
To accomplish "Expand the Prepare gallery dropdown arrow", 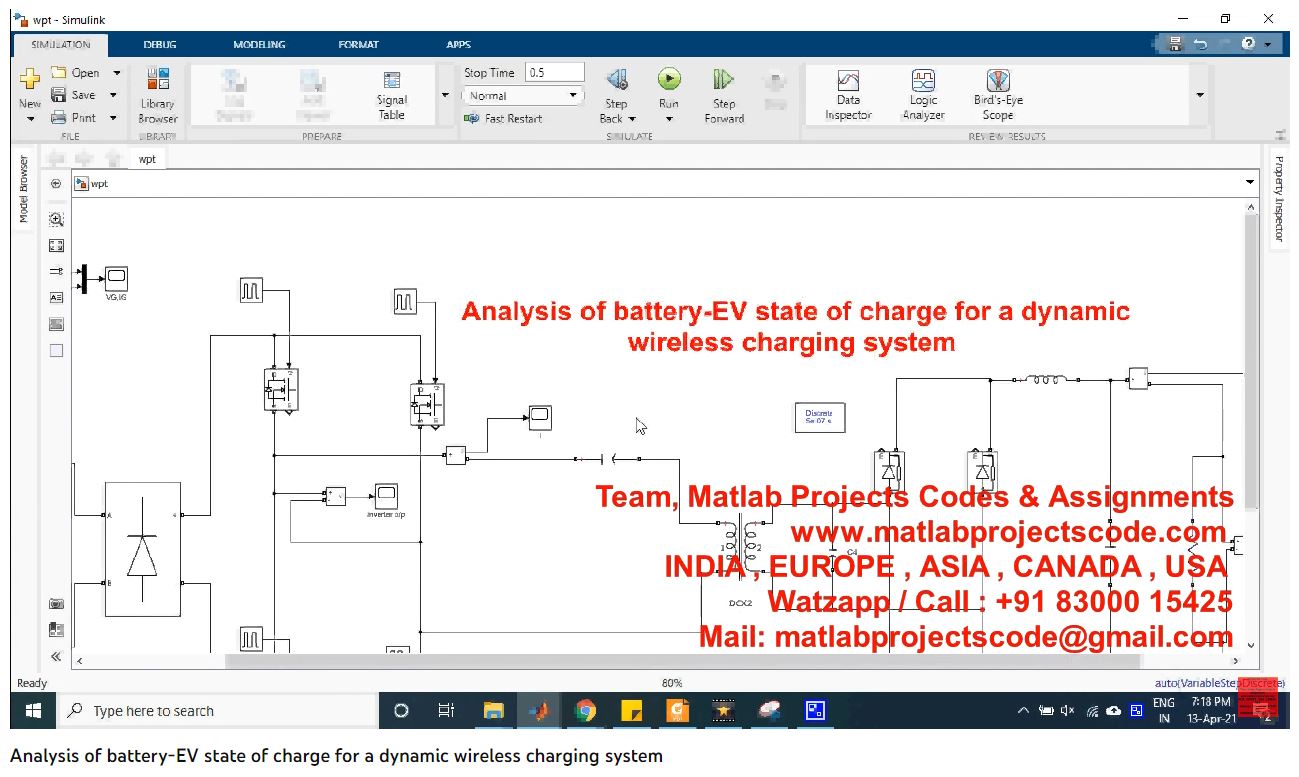I will click(445, 95).
